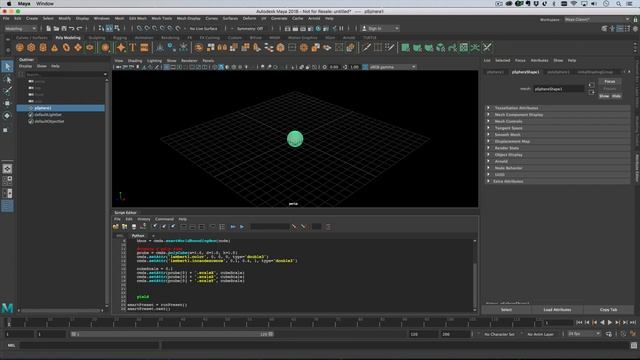Open the sRGB gamma view transform dropdown
This screenshot has width=640, height=360.
click(393, 67)
